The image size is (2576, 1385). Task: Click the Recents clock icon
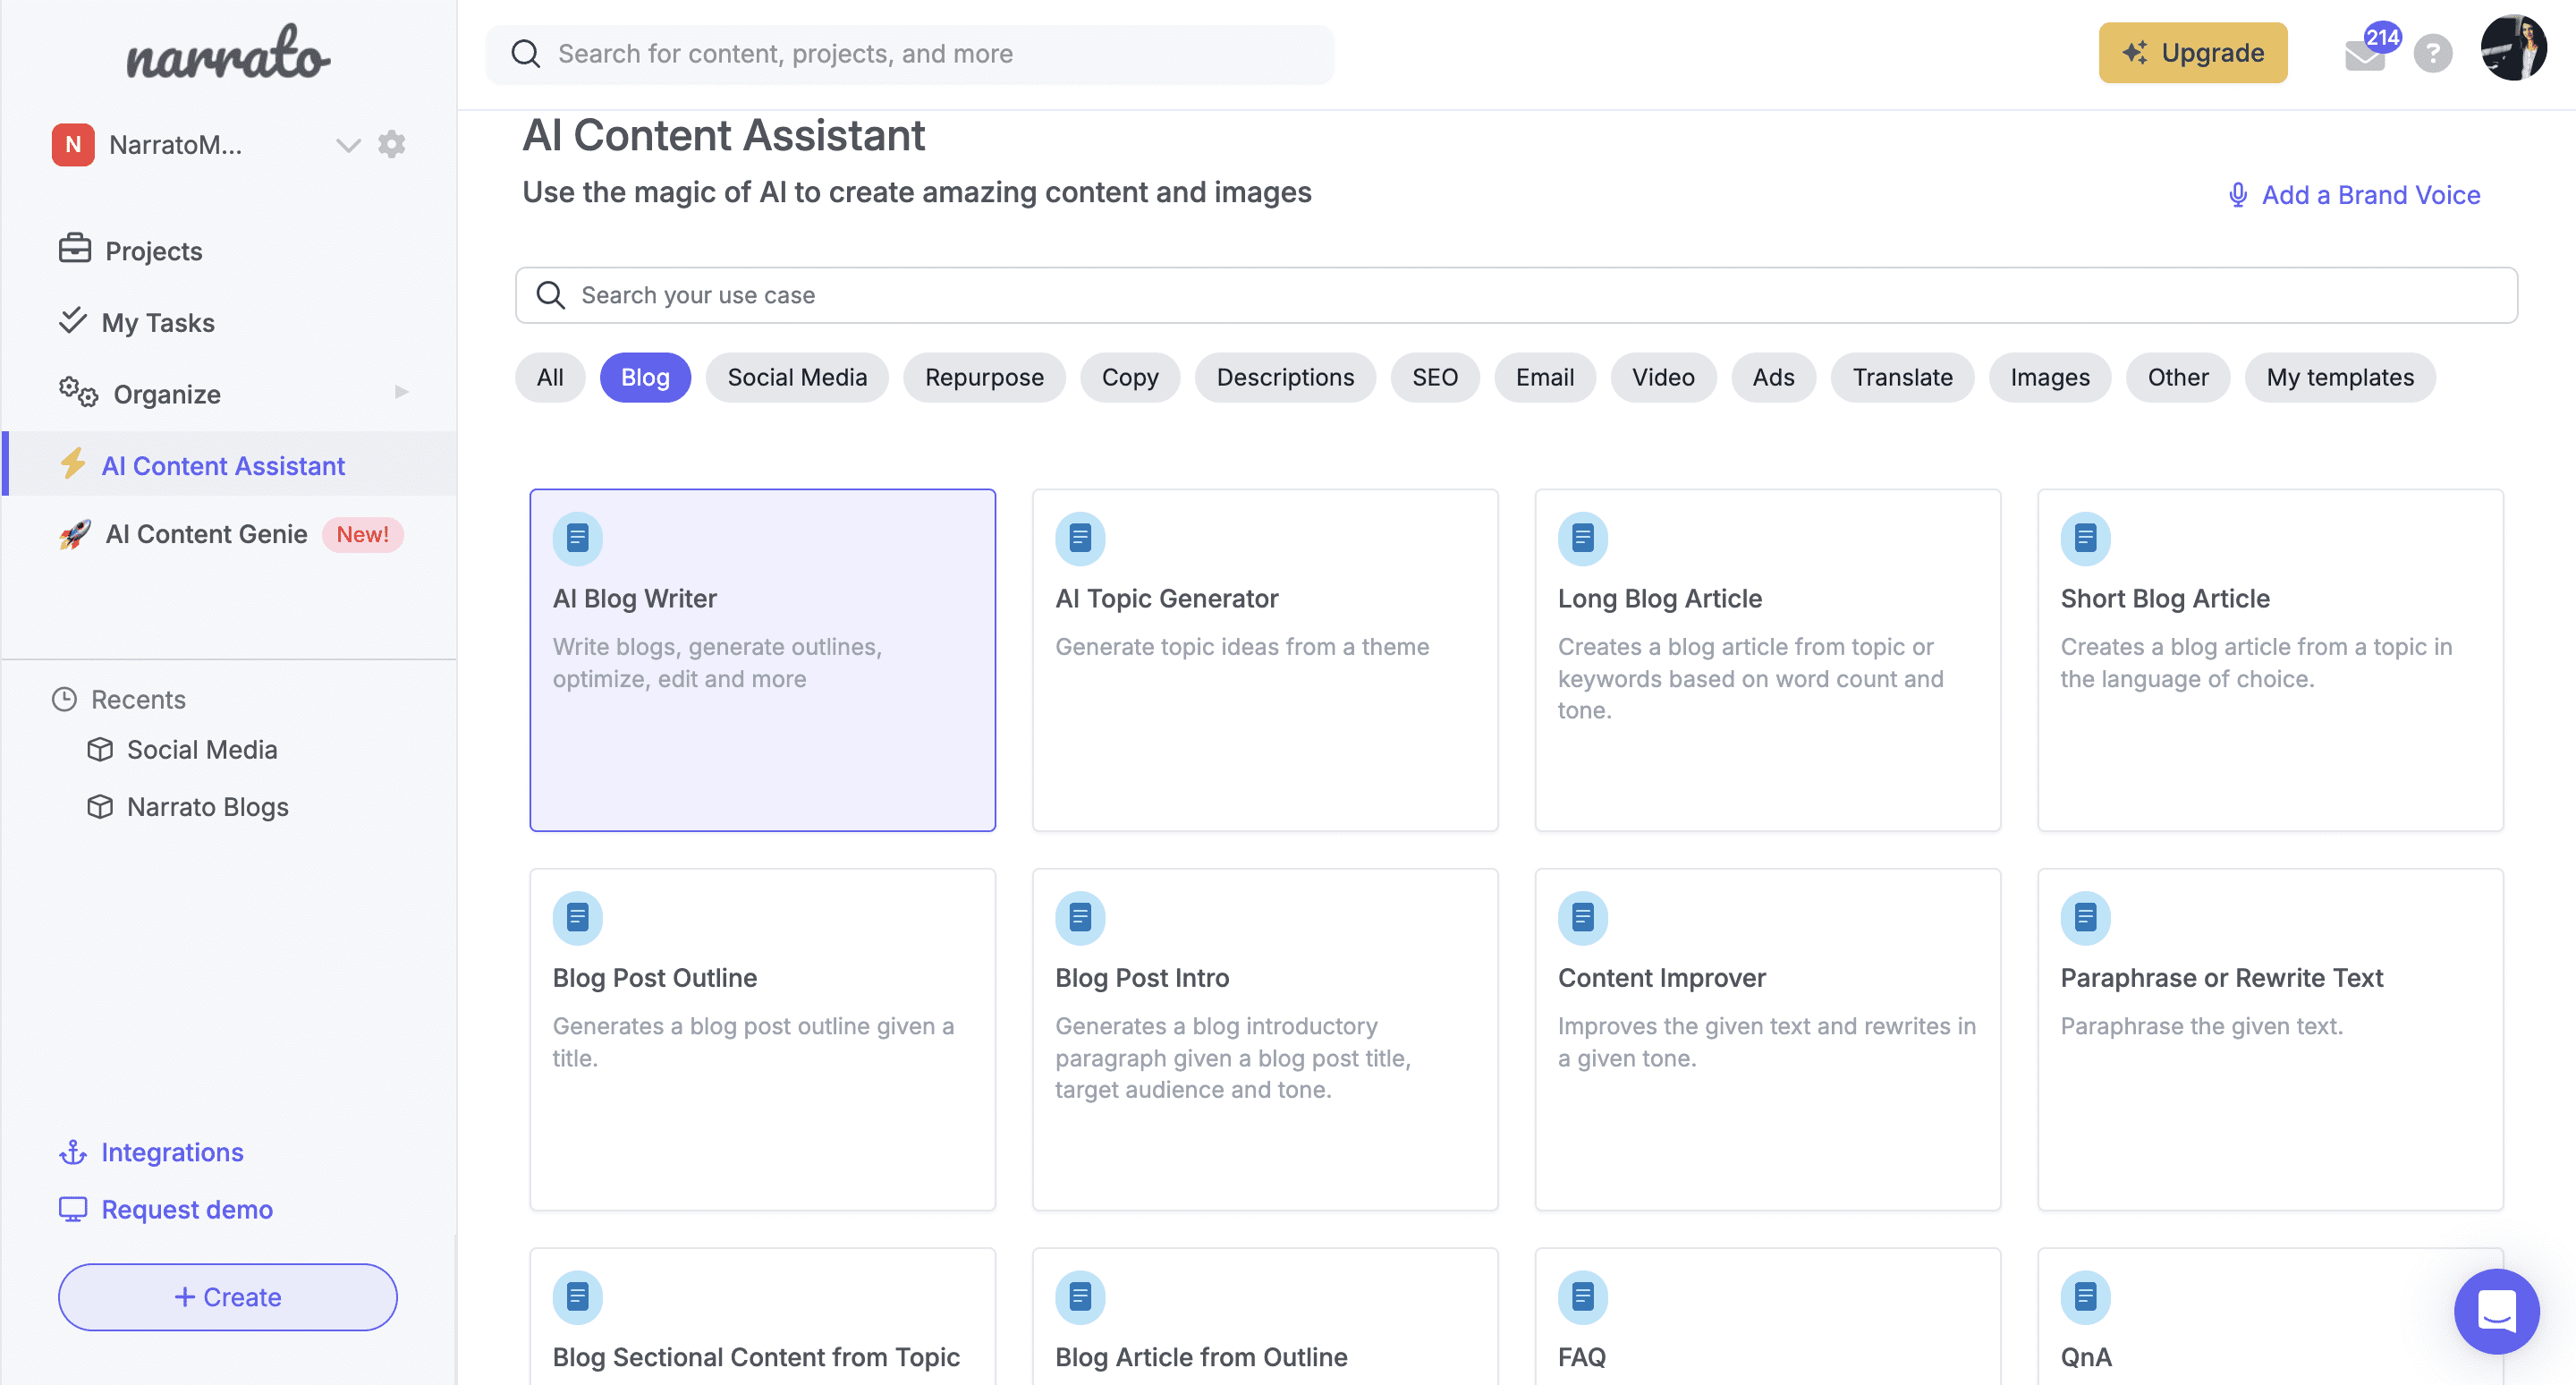click(65, 699)
